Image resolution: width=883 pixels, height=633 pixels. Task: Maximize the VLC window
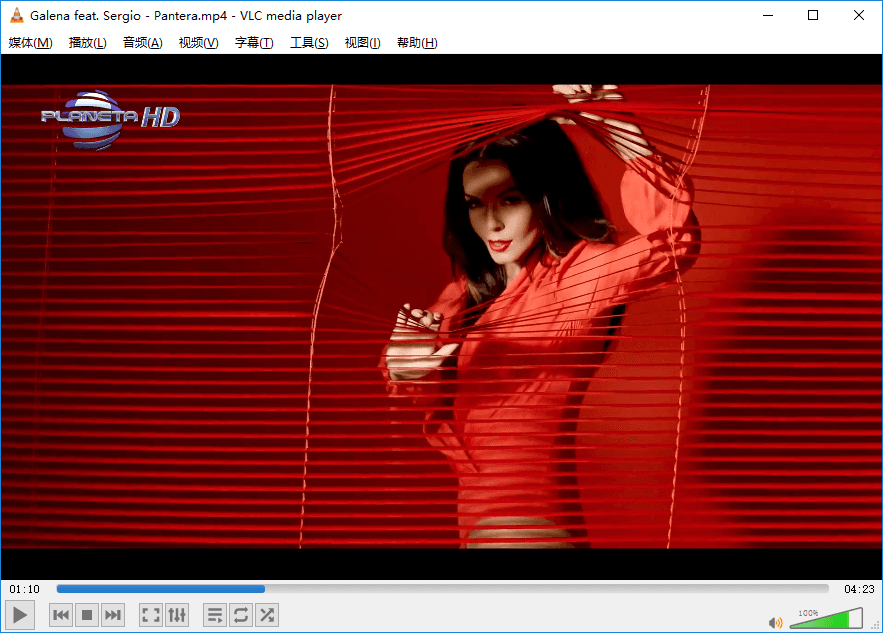click(813, 15)
